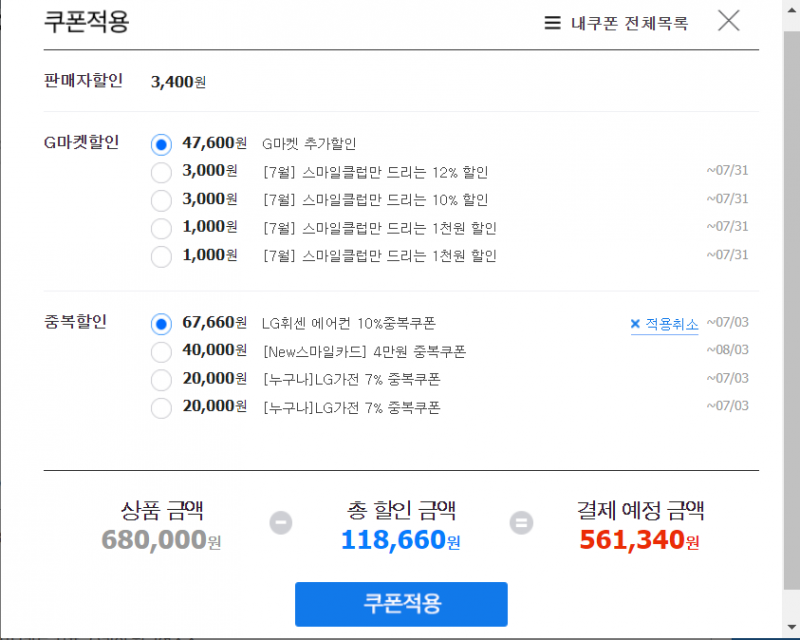800x640 pixels.
Task: Close the coupon dialog with the X icon
Action: (x=729, y=21)
